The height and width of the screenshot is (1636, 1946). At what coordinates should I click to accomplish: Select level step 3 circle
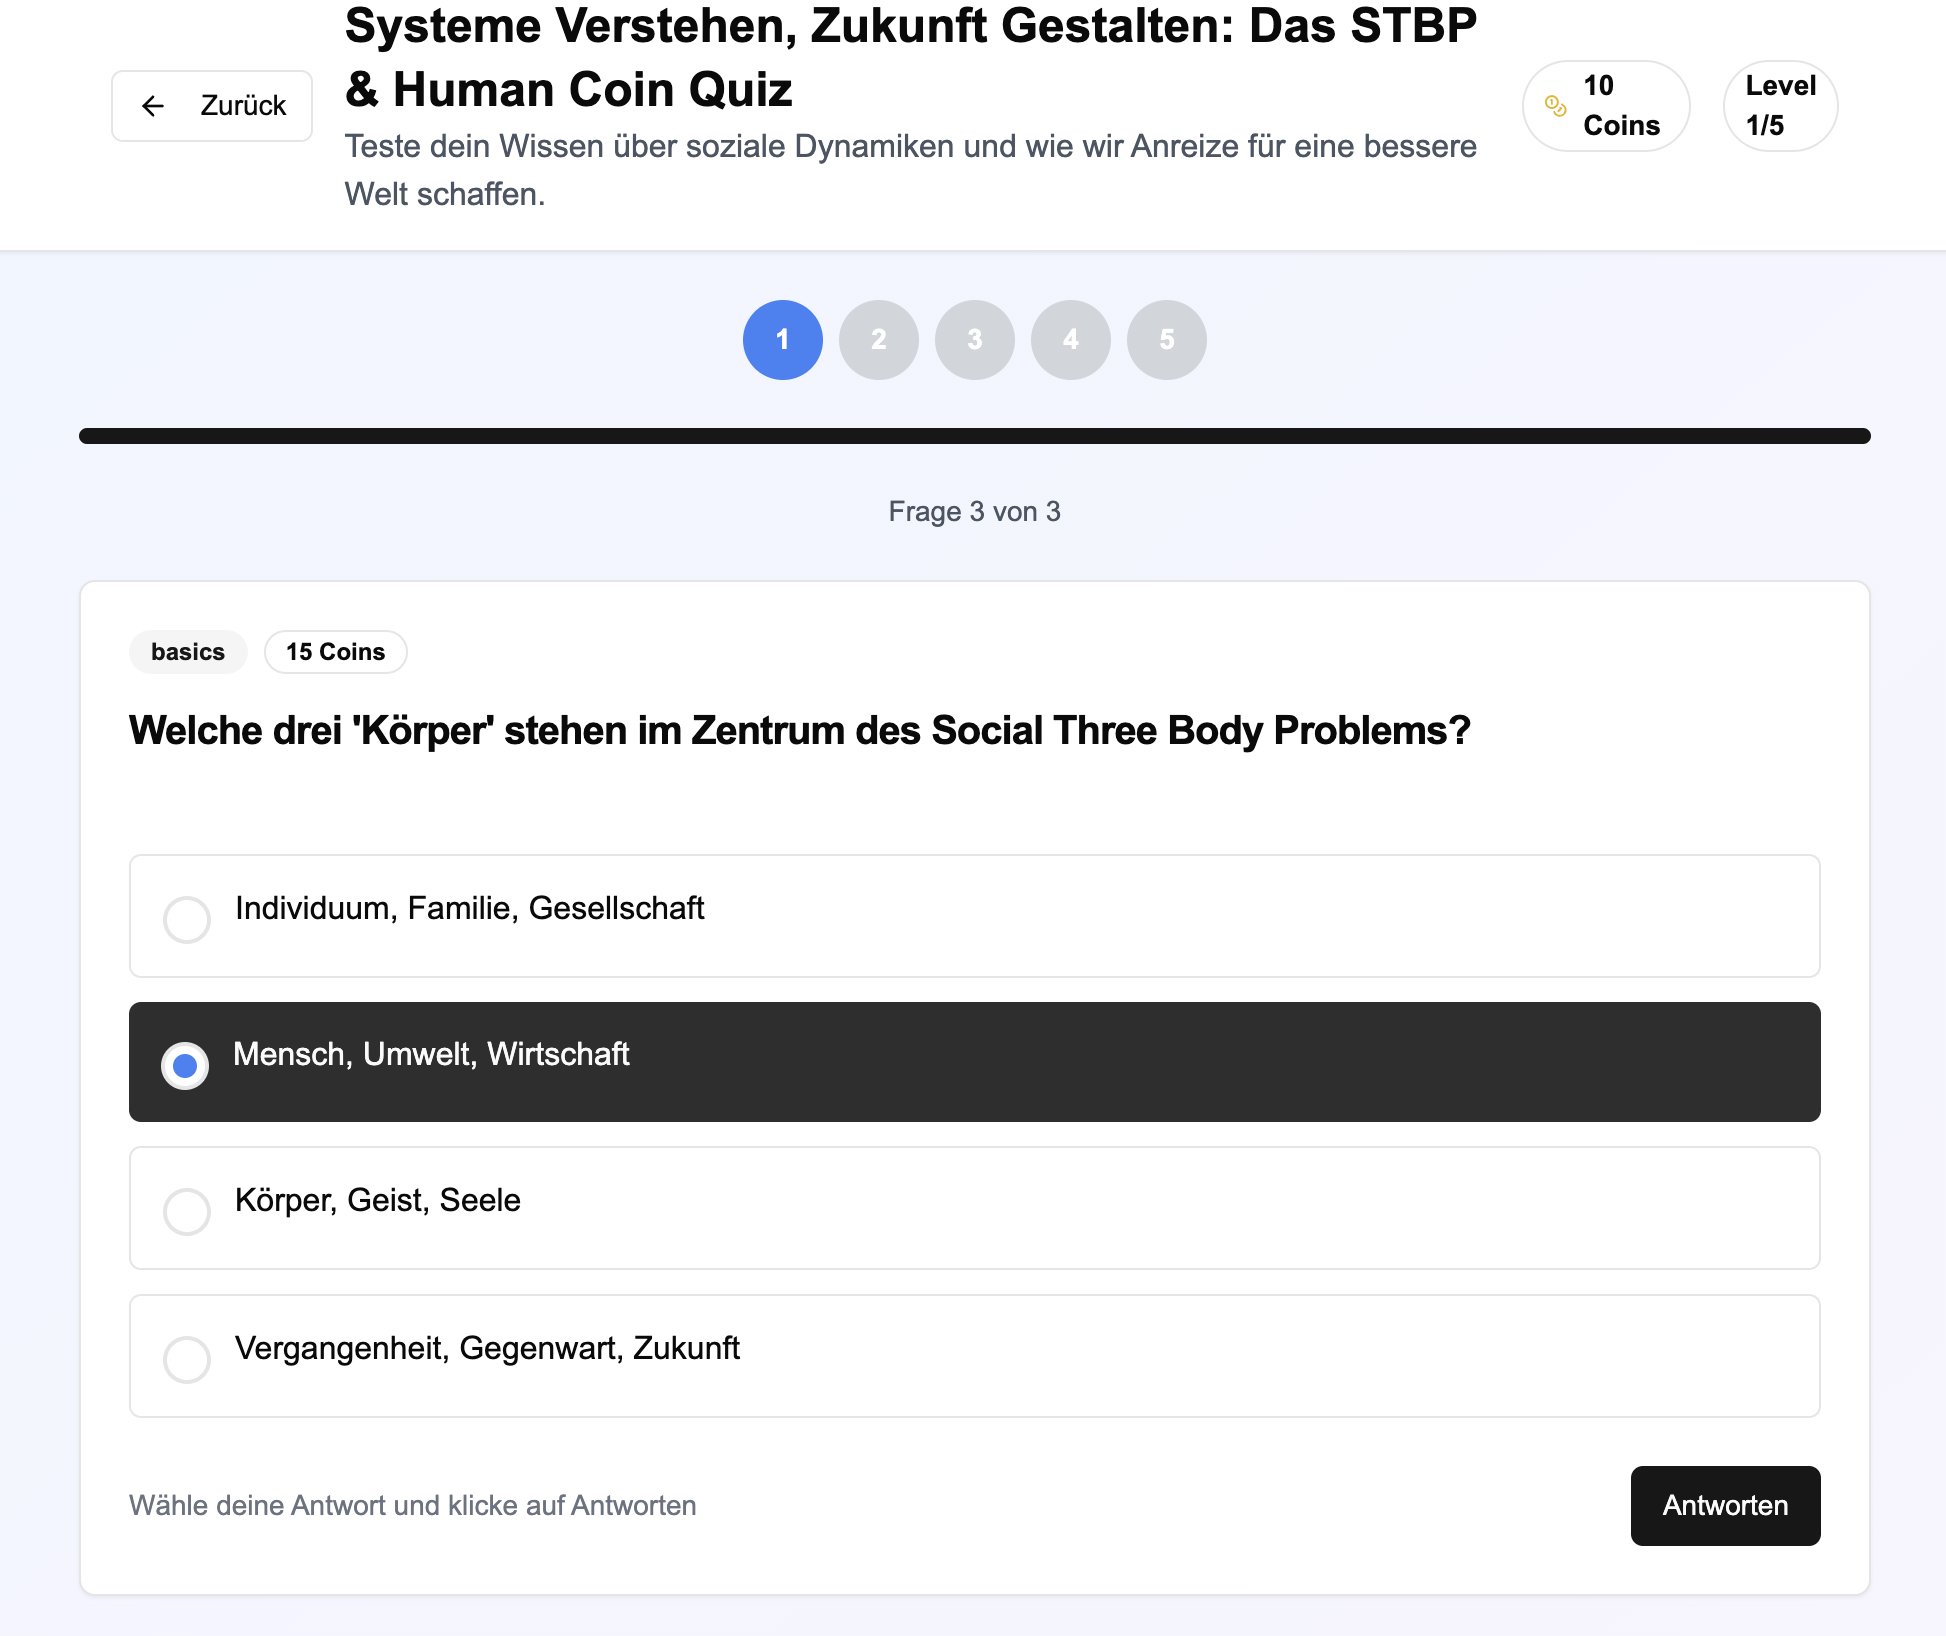(x=975, y=340)
